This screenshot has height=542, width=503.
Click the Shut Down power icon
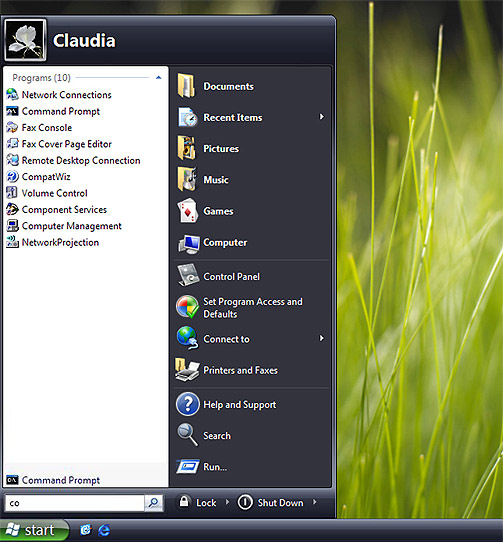pyautogui.click(x=245, y=502)
